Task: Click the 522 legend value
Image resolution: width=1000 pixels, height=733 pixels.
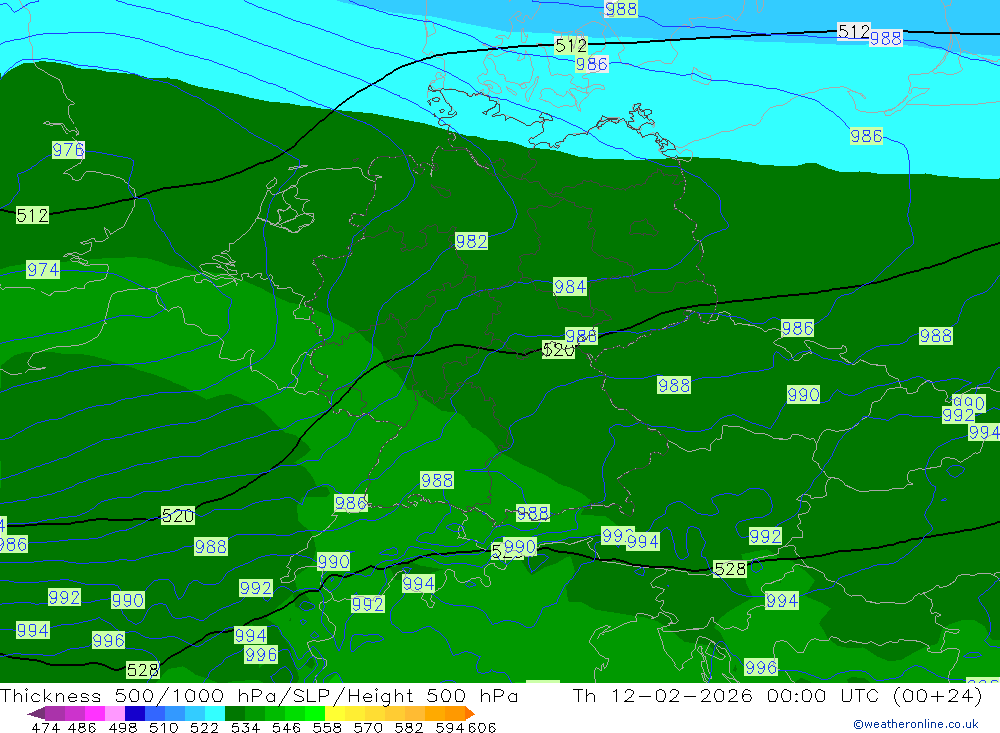Action: tap(205, 727)
